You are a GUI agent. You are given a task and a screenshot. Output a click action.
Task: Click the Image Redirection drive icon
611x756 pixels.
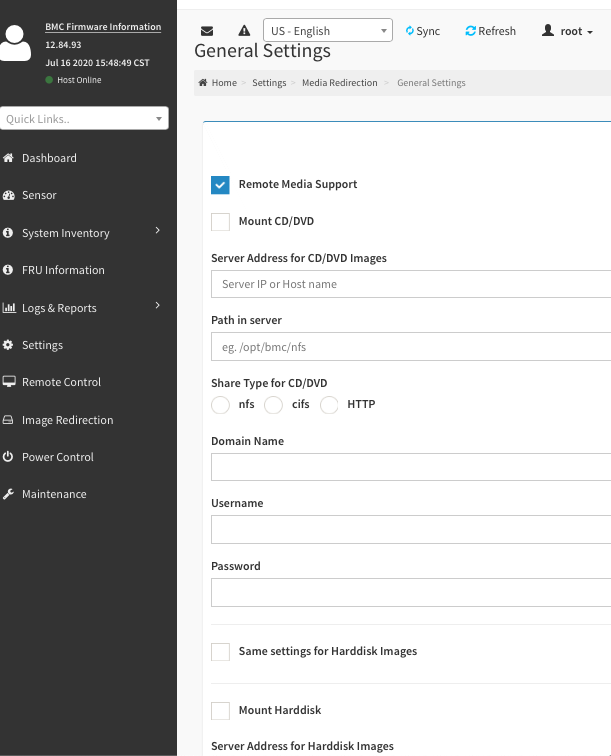(8, 420)
